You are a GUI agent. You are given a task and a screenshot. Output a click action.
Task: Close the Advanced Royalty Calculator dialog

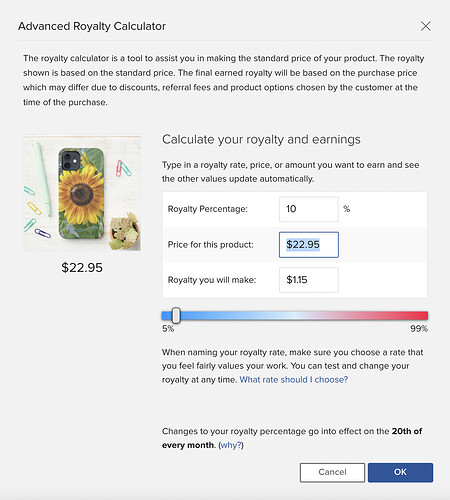click(425, 26)
